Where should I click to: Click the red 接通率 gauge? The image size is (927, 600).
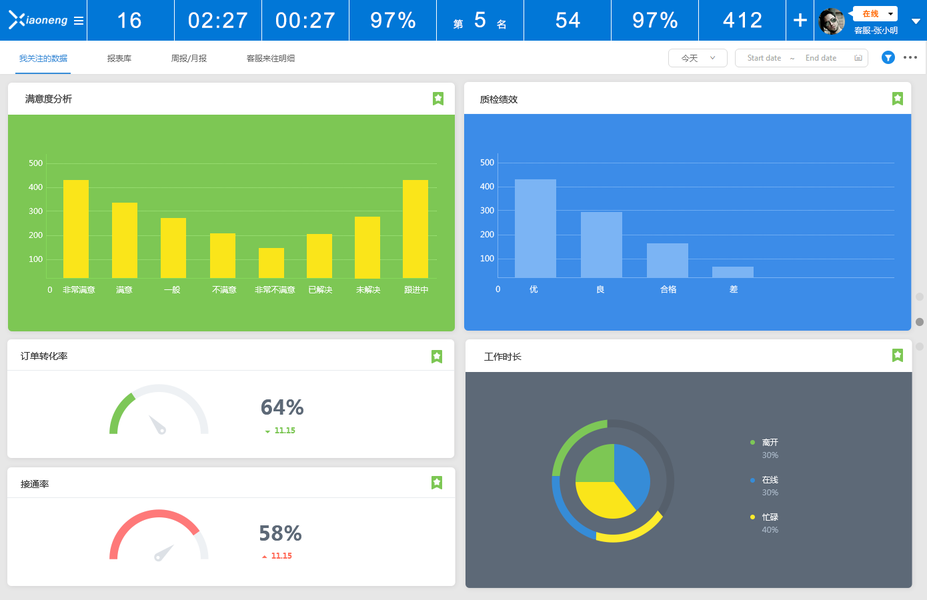click(x=158, y=535)
